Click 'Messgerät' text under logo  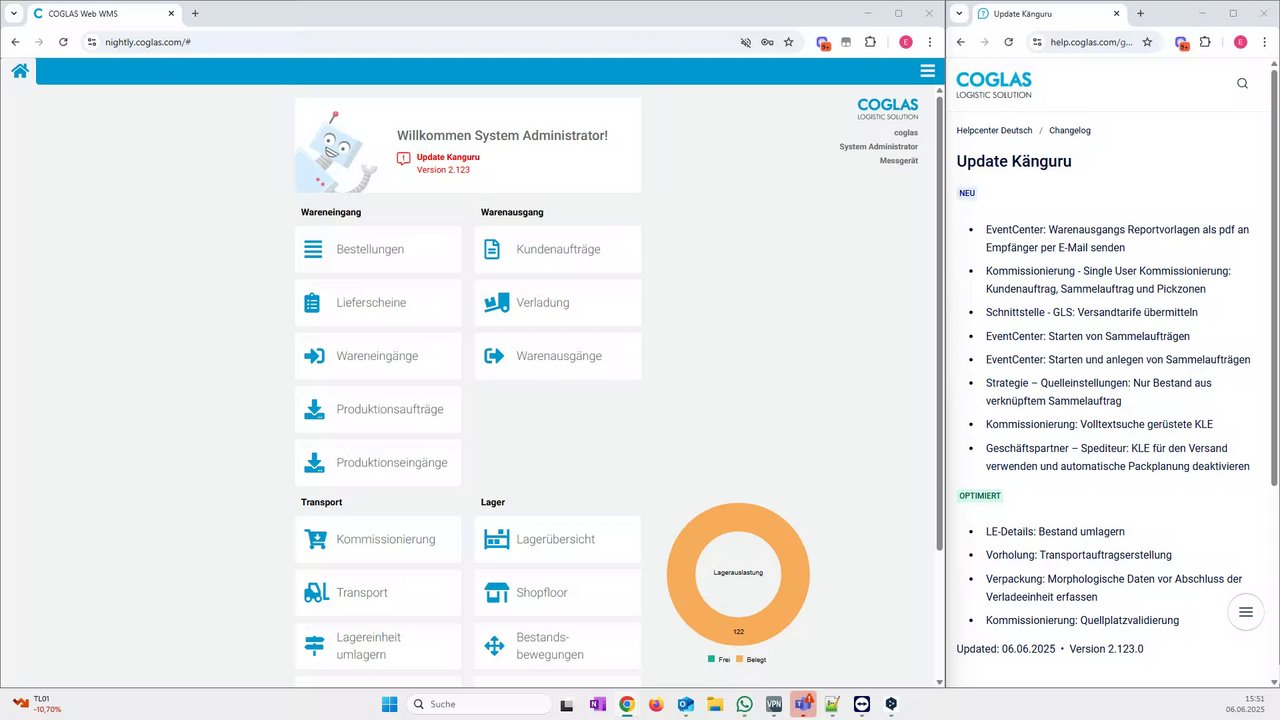899,160
